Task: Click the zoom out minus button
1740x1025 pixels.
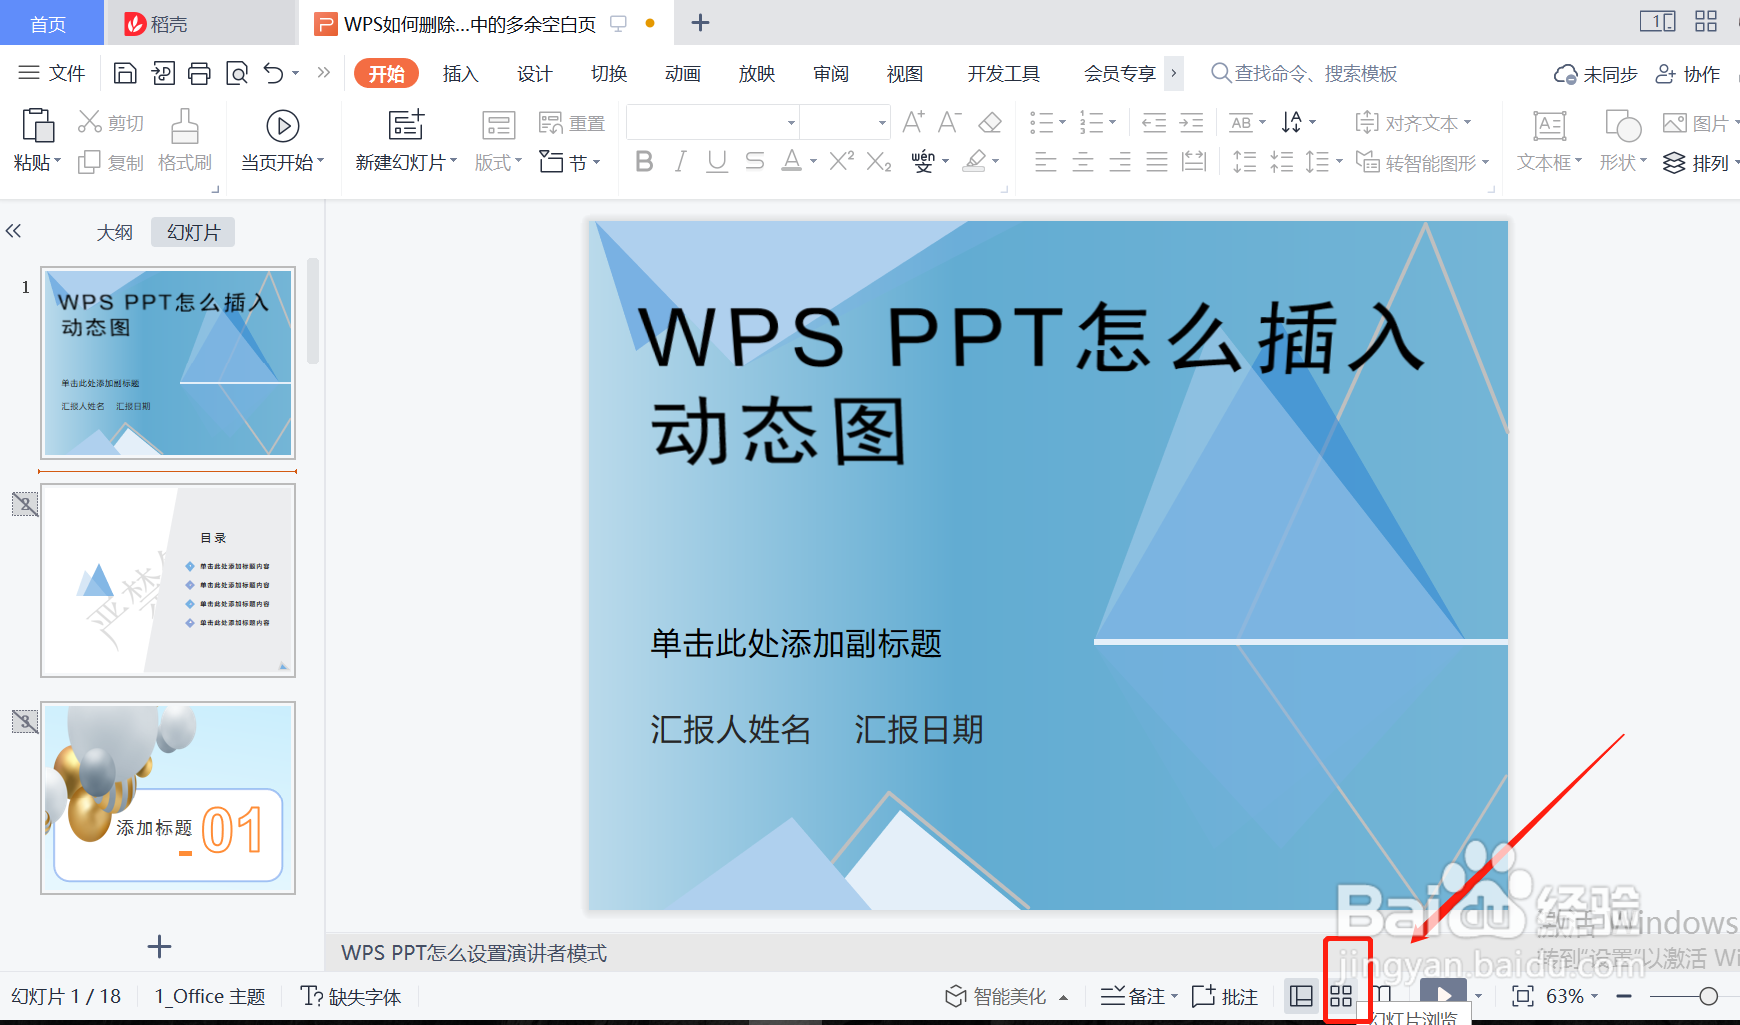Action: [1624, 996]
